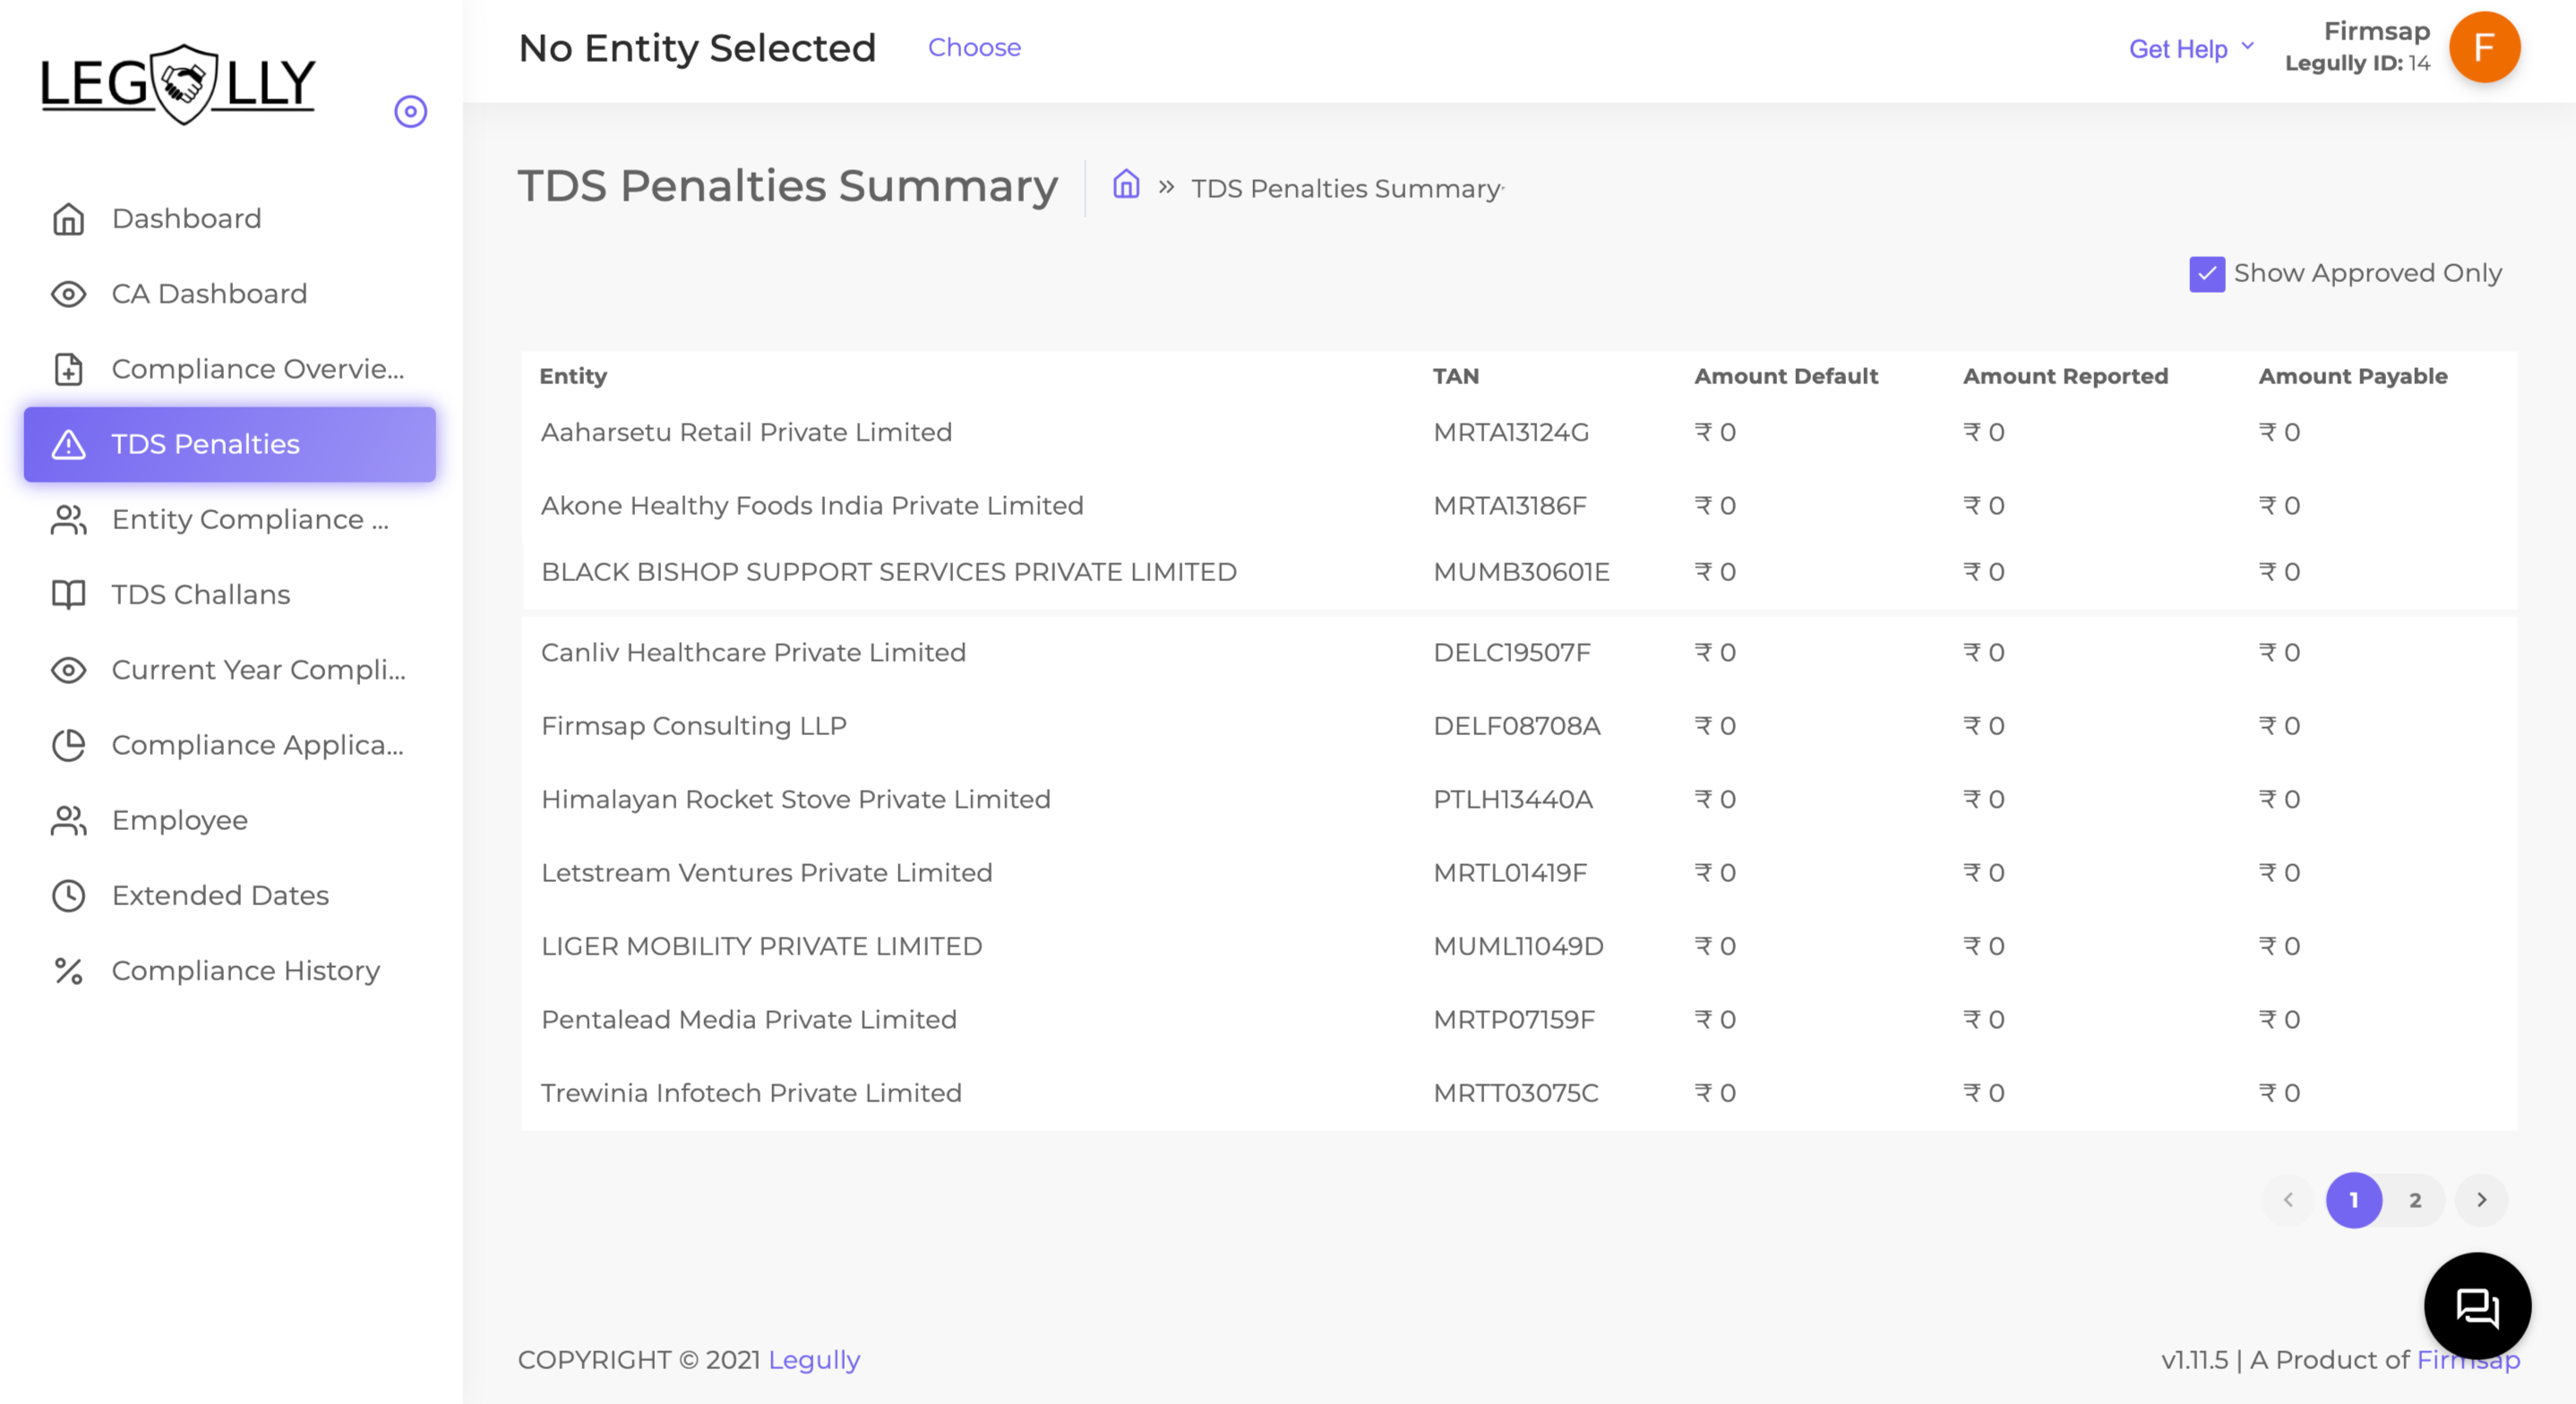Select Firmsap Consulting LLP row
This screenshot has height=1404, width=2576.
[1519, 725]
